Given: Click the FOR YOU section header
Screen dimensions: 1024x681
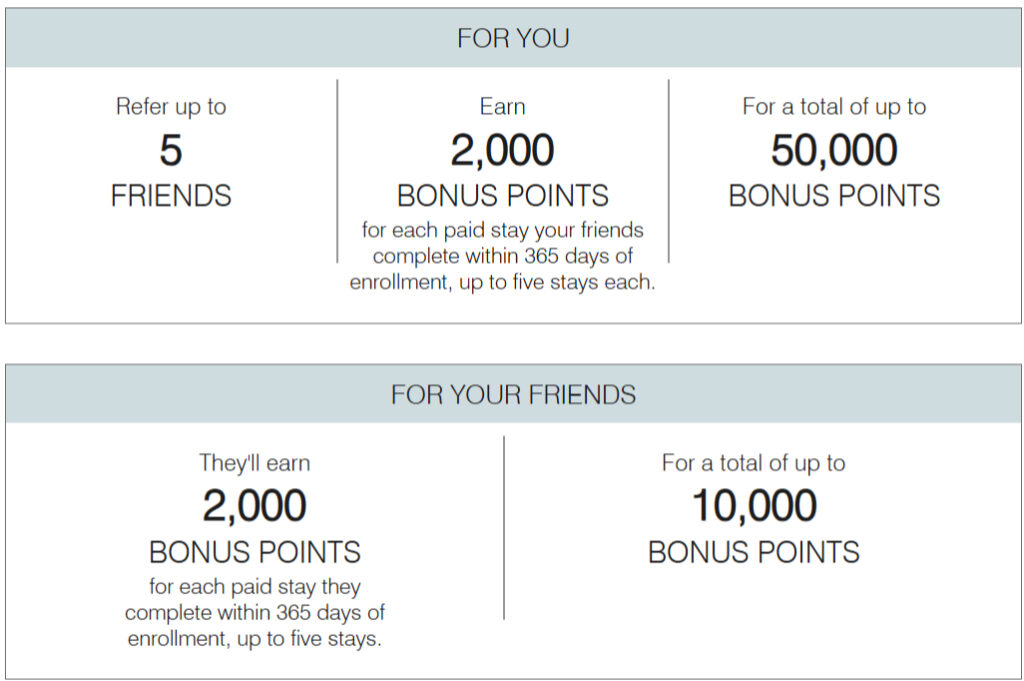Looking at the screenshot, I should [512, 38].
